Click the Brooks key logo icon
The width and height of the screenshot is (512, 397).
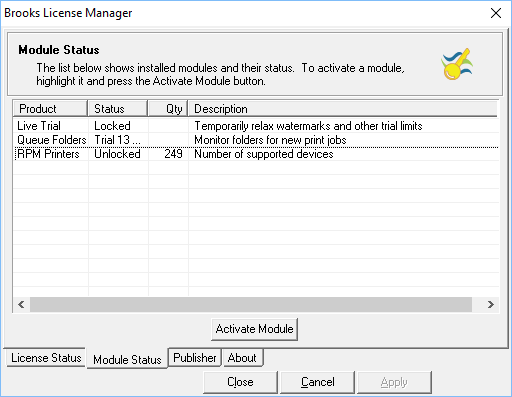457,64
